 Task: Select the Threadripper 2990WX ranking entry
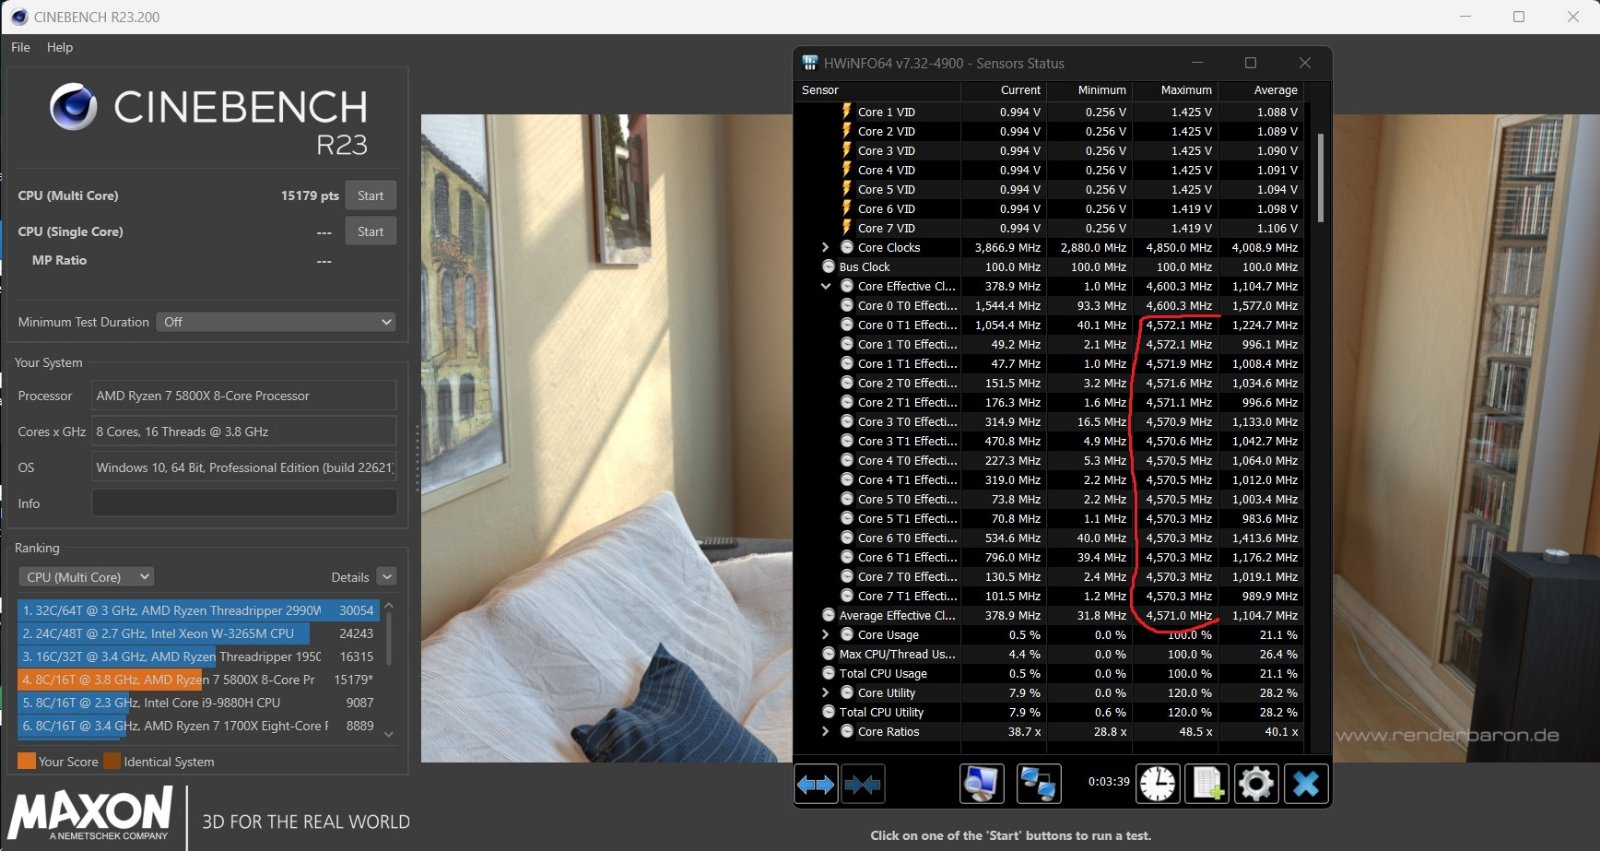click(x=198, y=610)
